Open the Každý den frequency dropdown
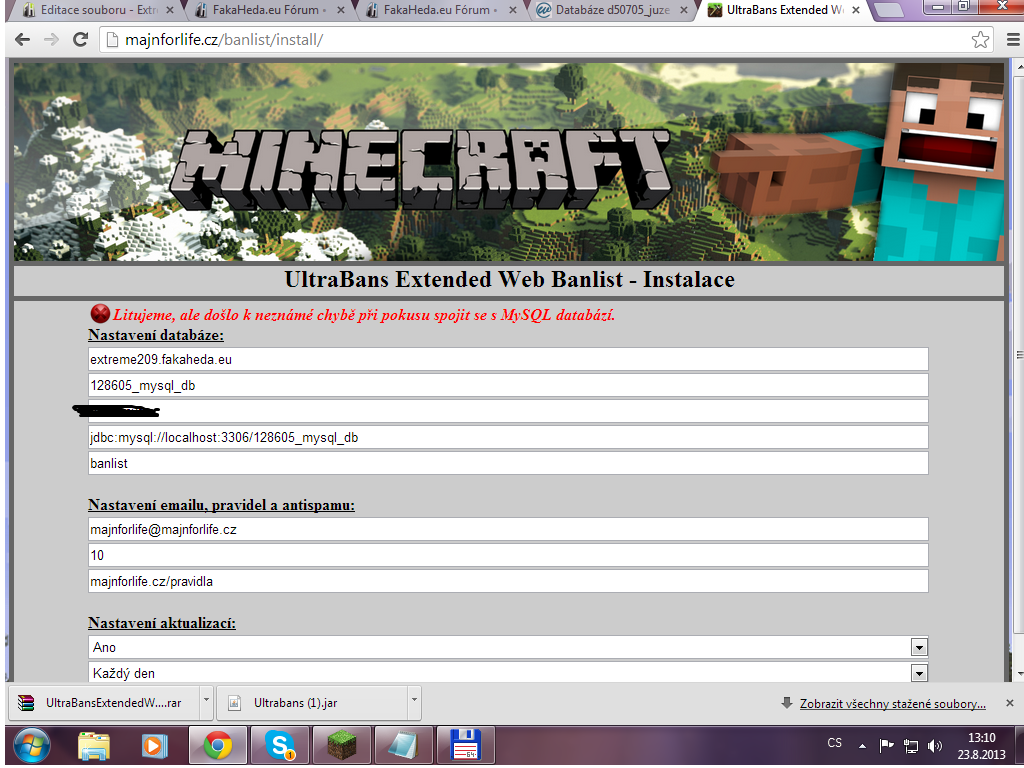Screen dimensions: 1024x768 [508, 673]
